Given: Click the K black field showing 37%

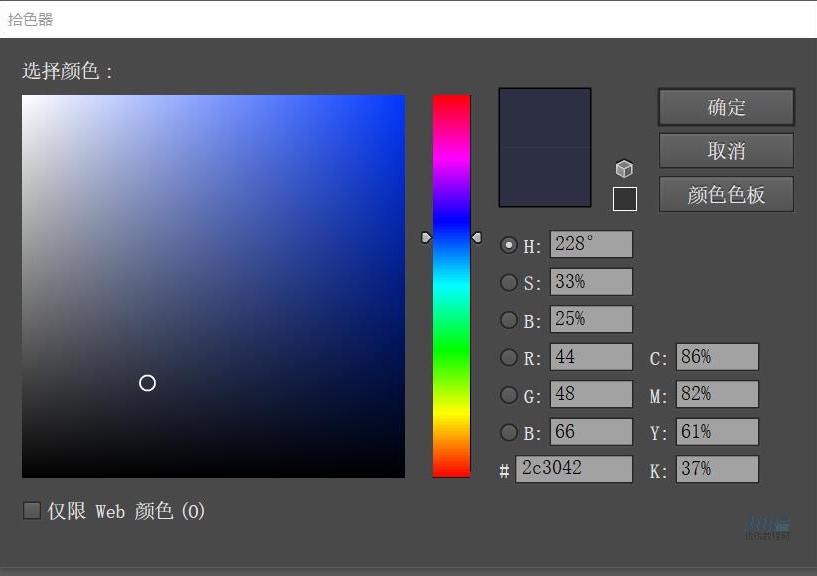Looking at the screenshot, I should point(717,469).
